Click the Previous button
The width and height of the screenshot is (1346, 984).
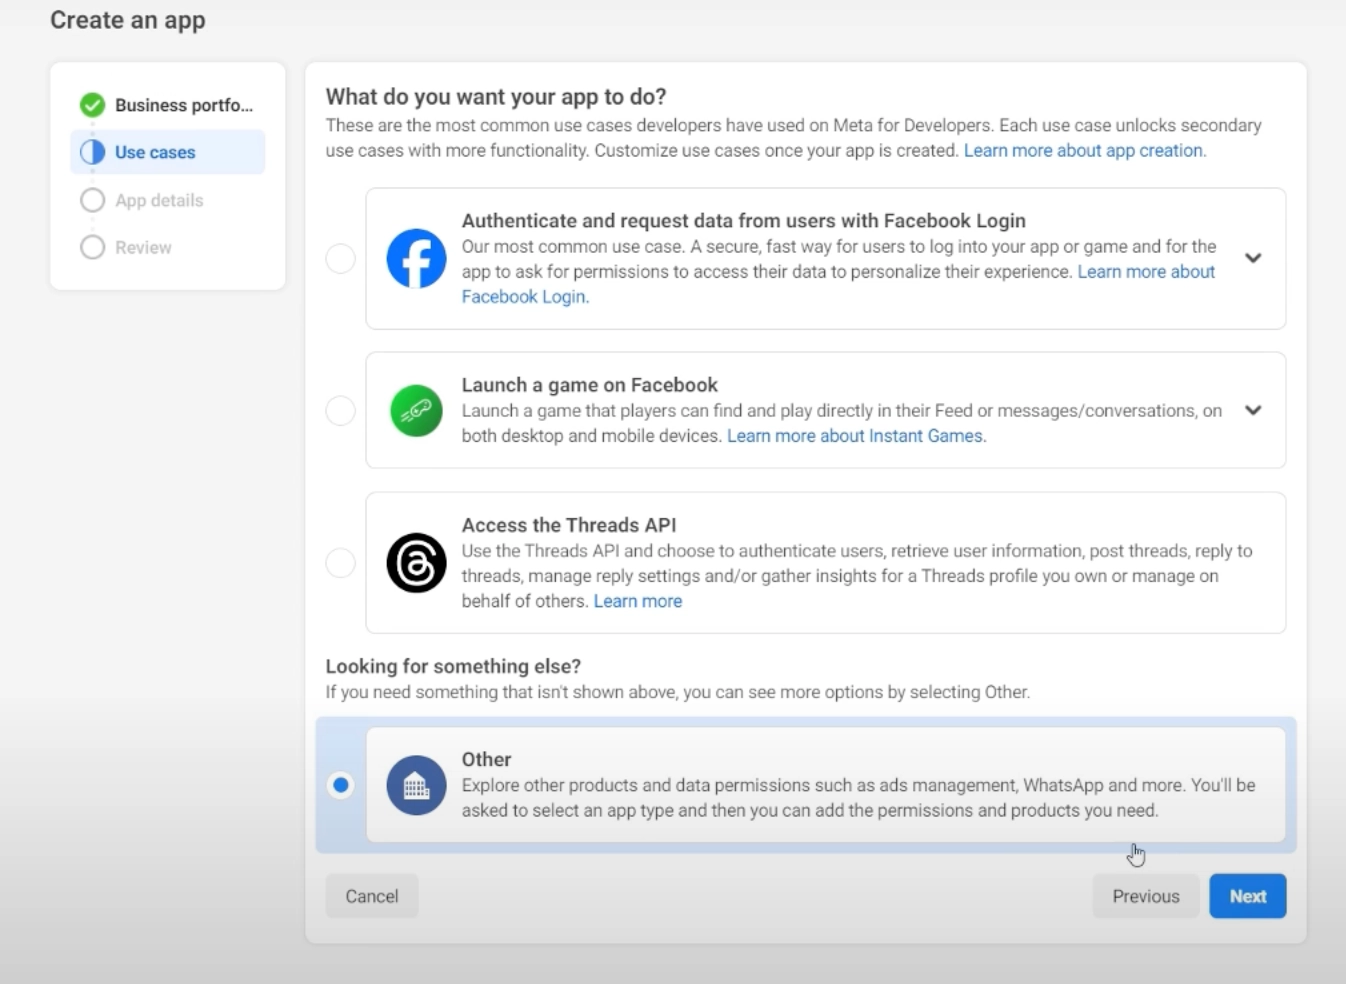[x=1146, y=896]
